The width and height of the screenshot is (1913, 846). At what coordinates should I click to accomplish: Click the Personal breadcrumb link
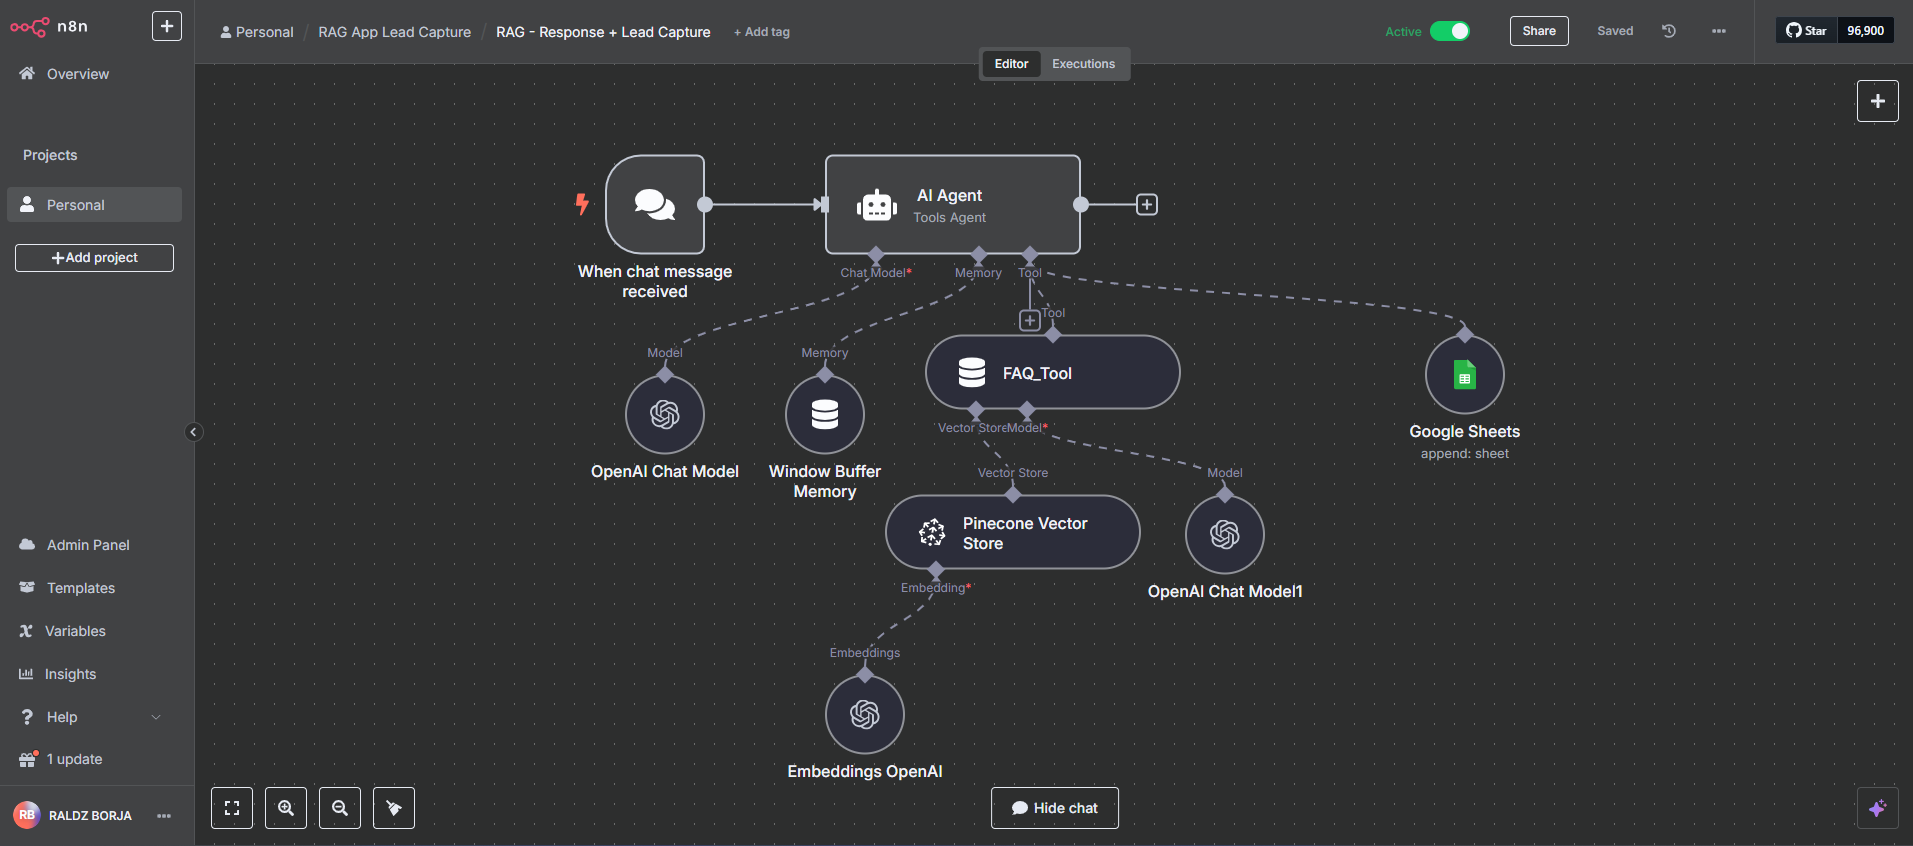[x=257, y=32]
